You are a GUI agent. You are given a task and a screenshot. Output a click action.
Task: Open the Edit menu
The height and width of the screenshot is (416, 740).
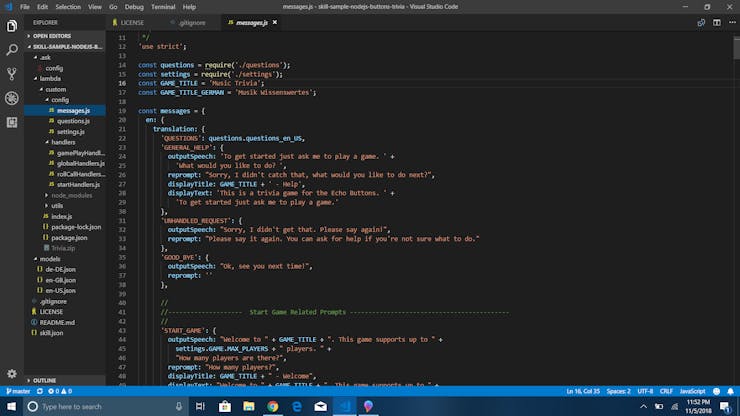tap(42, 7)
